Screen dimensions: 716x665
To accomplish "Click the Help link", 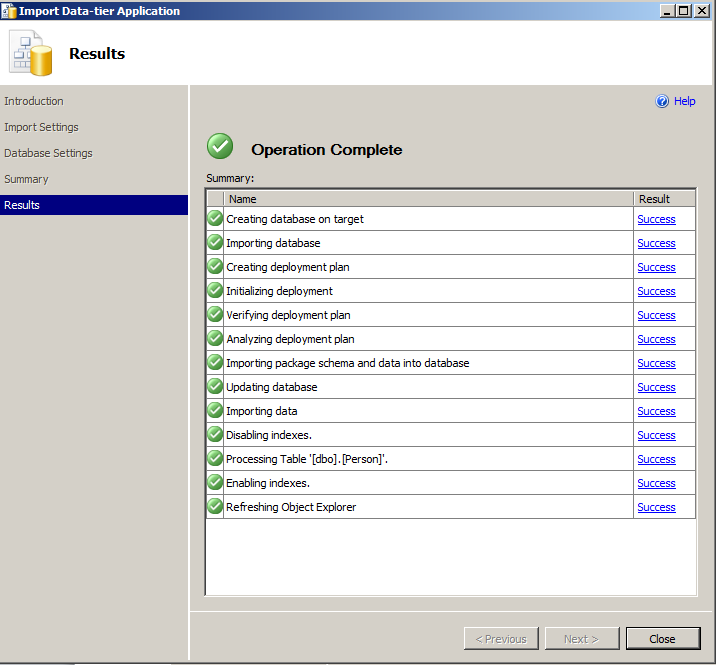I will 684,101.
